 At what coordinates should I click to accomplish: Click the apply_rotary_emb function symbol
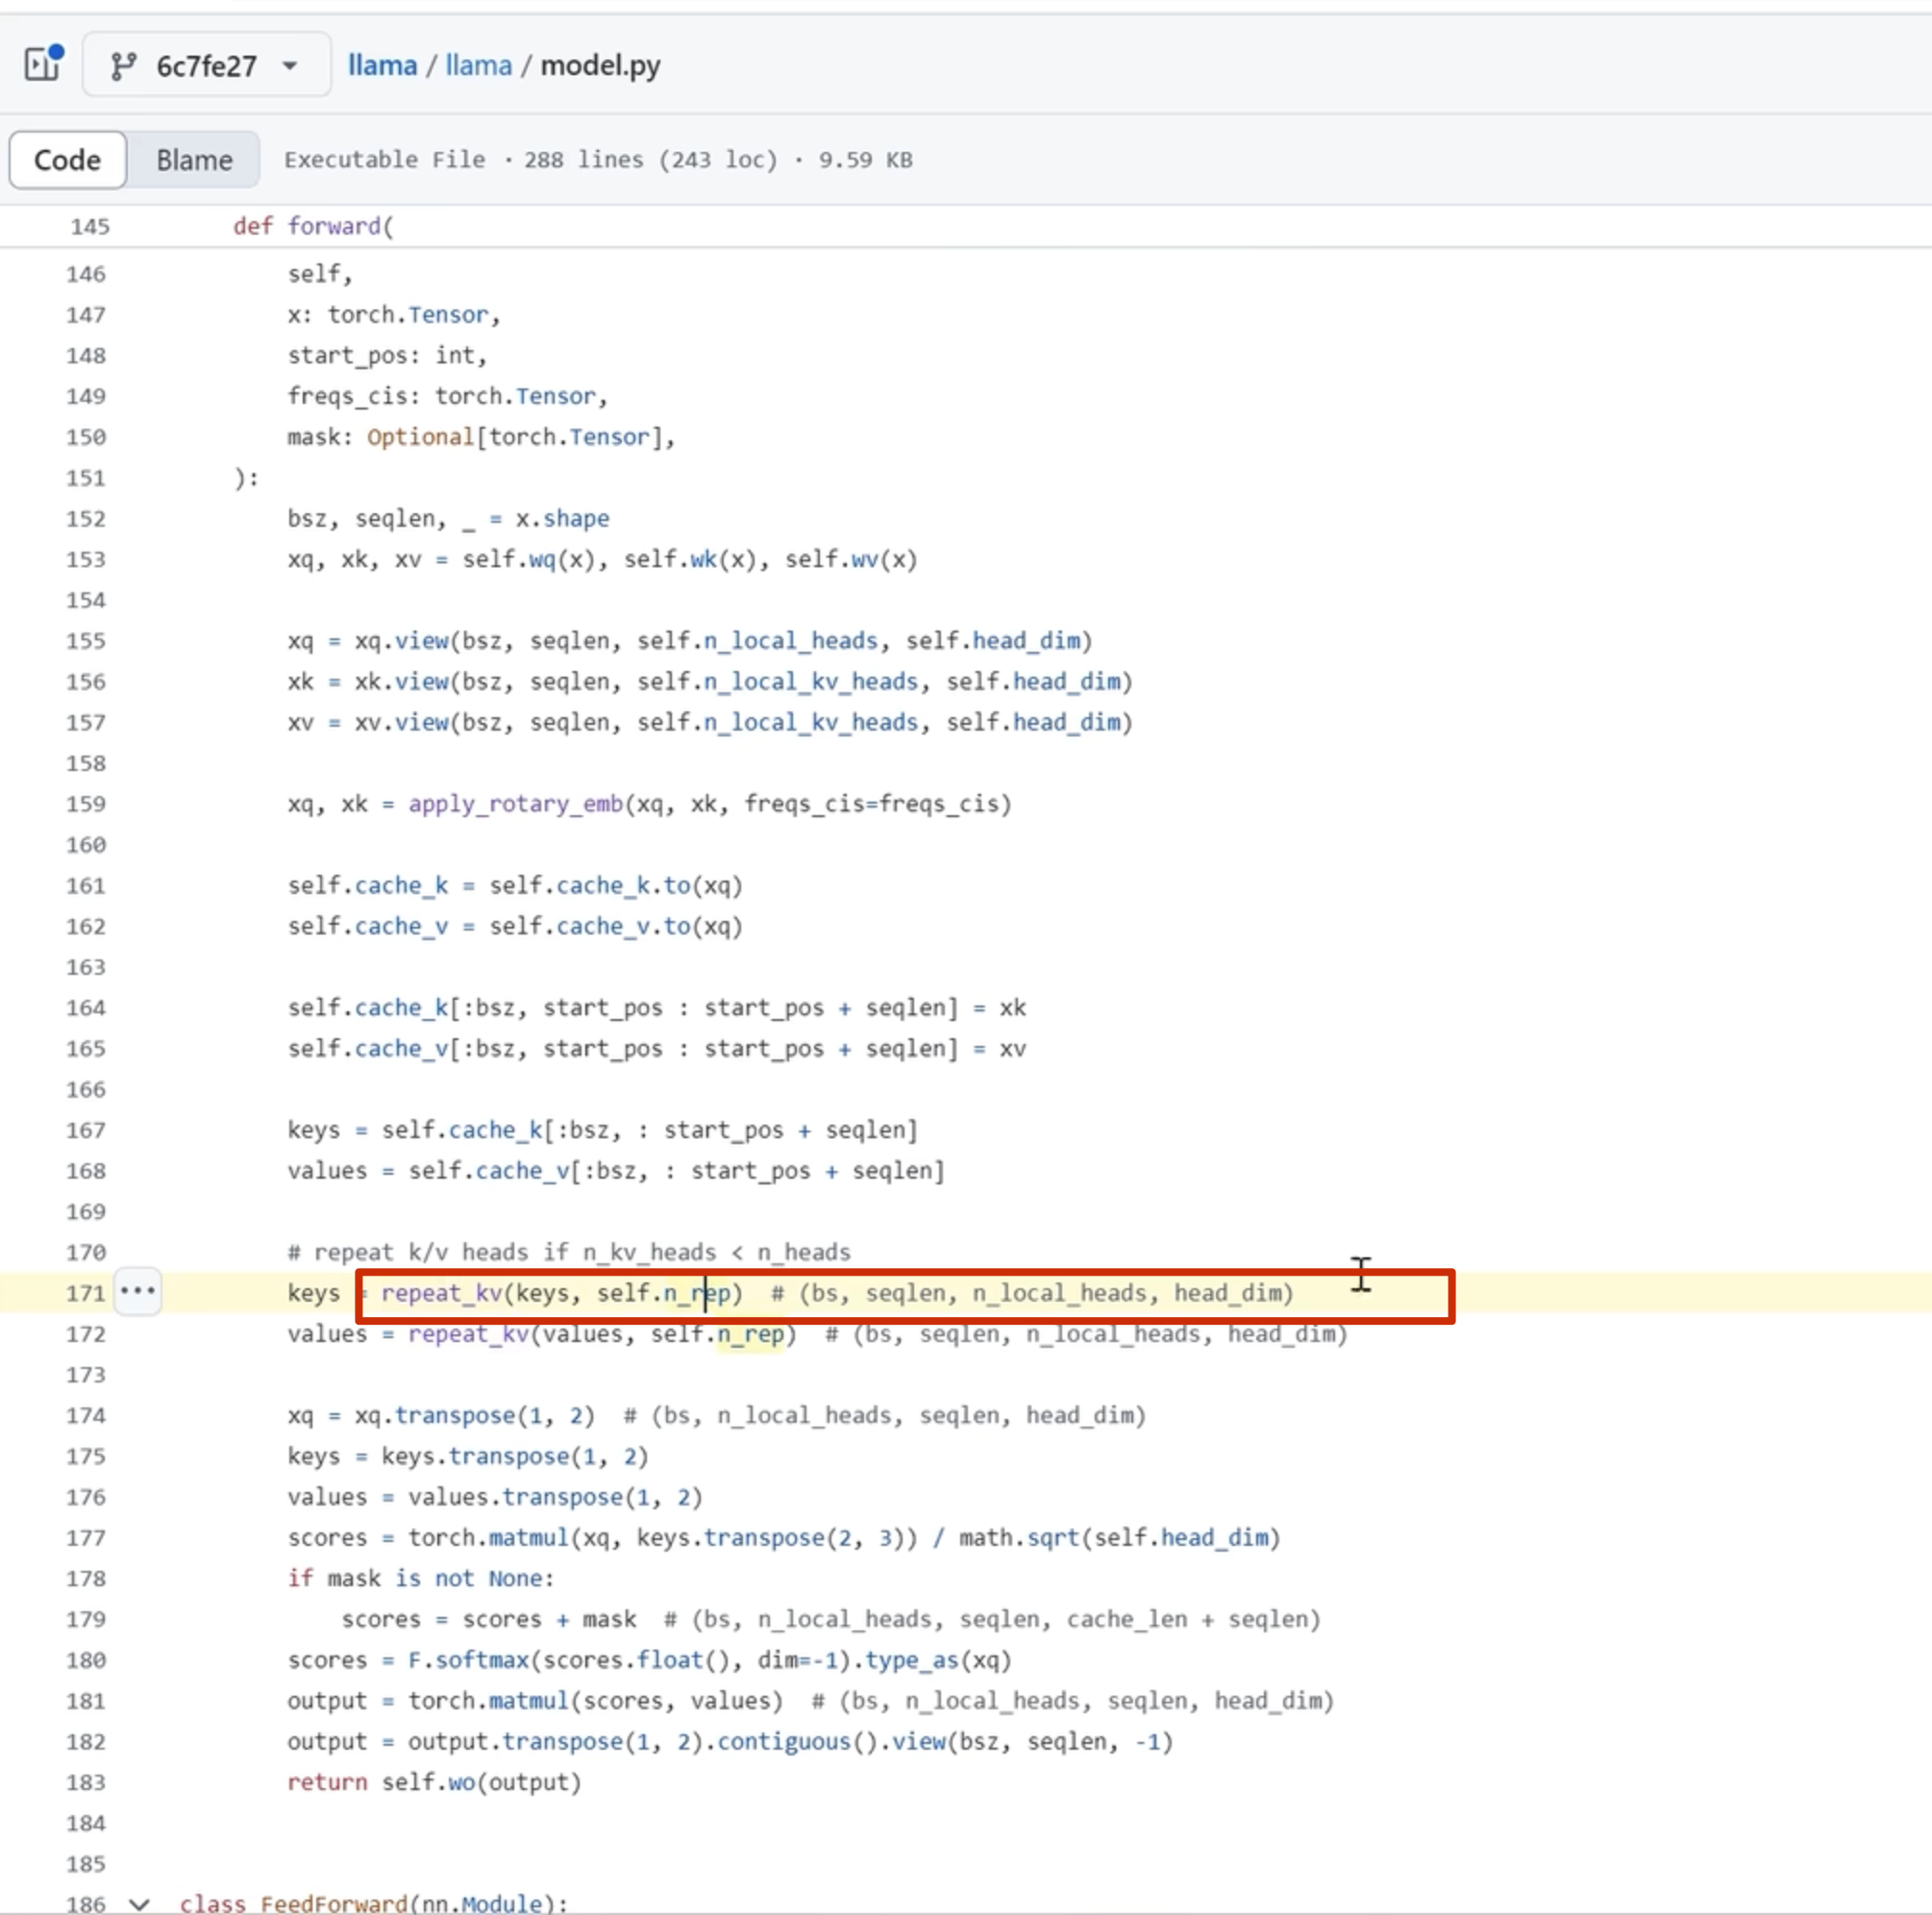(x=515, y=804)
